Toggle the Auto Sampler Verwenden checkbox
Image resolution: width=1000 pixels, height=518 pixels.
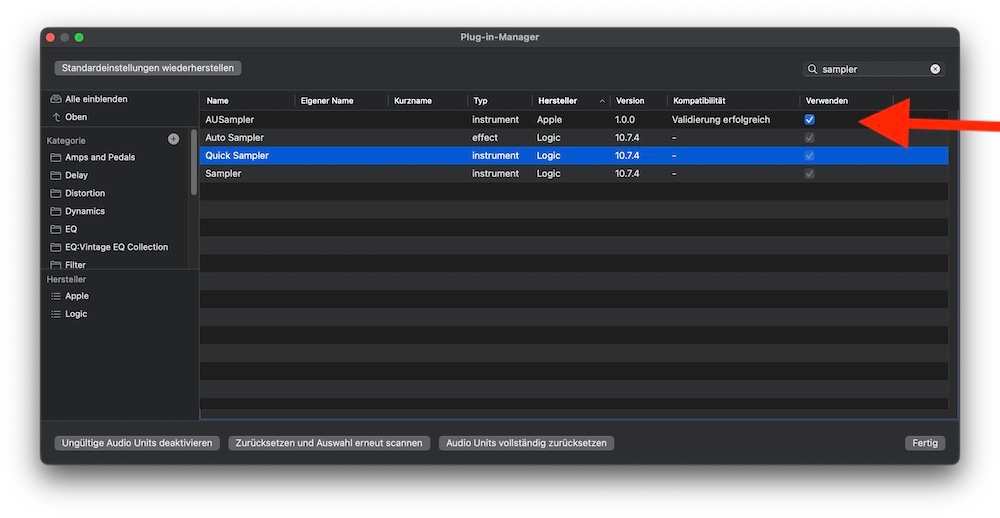(809, 138)
